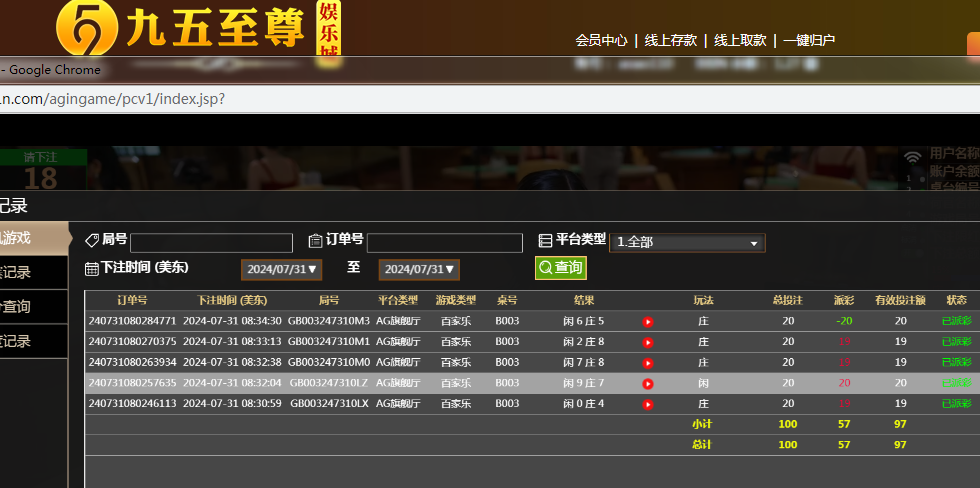Click the 一键归户 link
This screenshot has height=488, width=980.
coord(808,40)
